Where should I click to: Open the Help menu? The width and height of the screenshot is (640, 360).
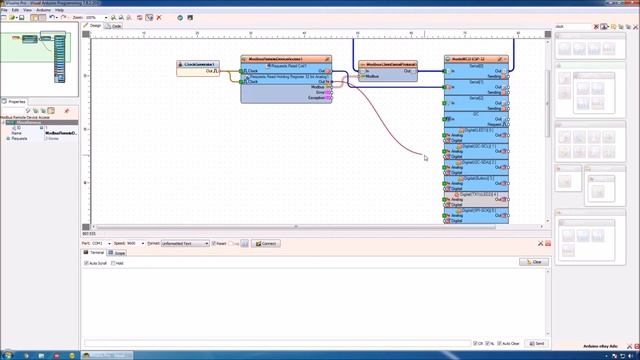pyautogui.click(x=60, y=10)
